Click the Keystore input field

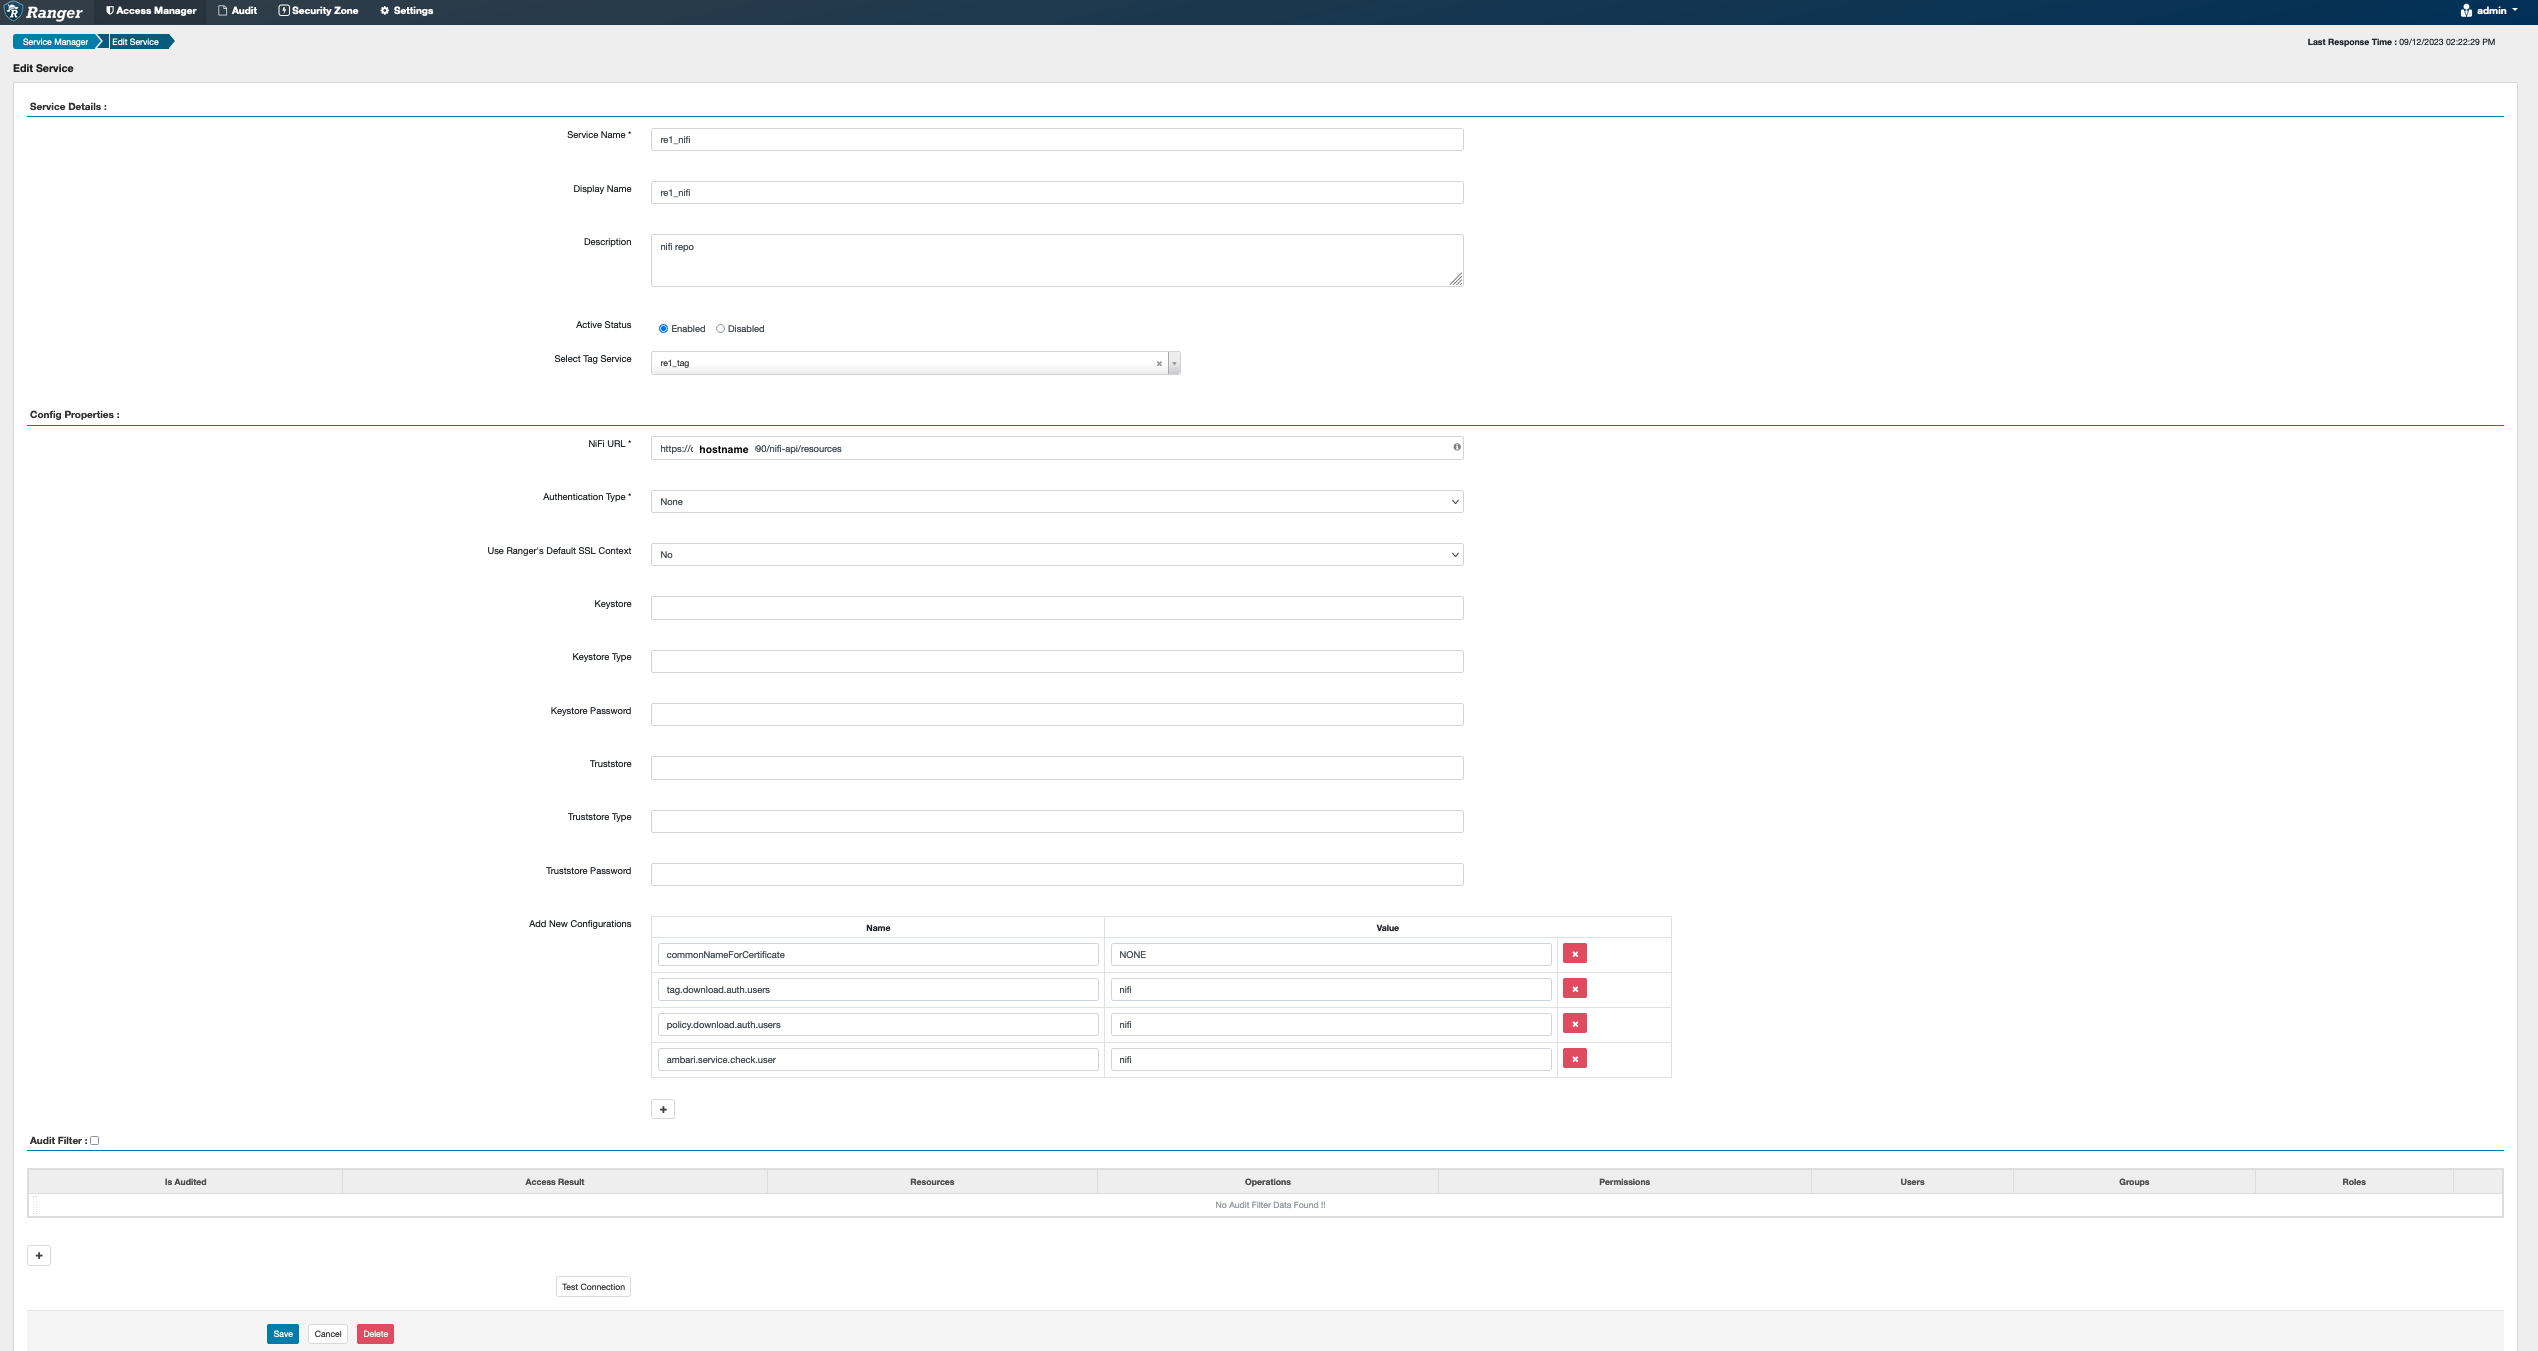[x=1057, y=608]
